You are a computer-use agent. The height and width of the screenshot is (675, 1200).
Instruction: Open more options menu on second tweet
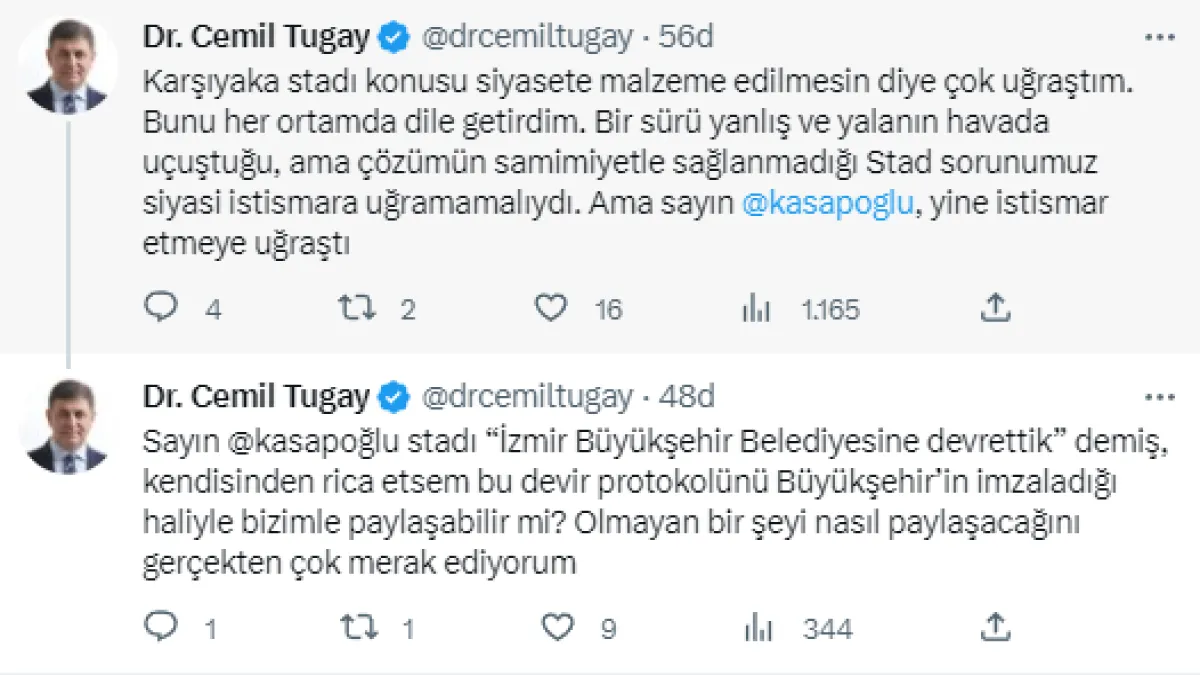[1159, 397]
